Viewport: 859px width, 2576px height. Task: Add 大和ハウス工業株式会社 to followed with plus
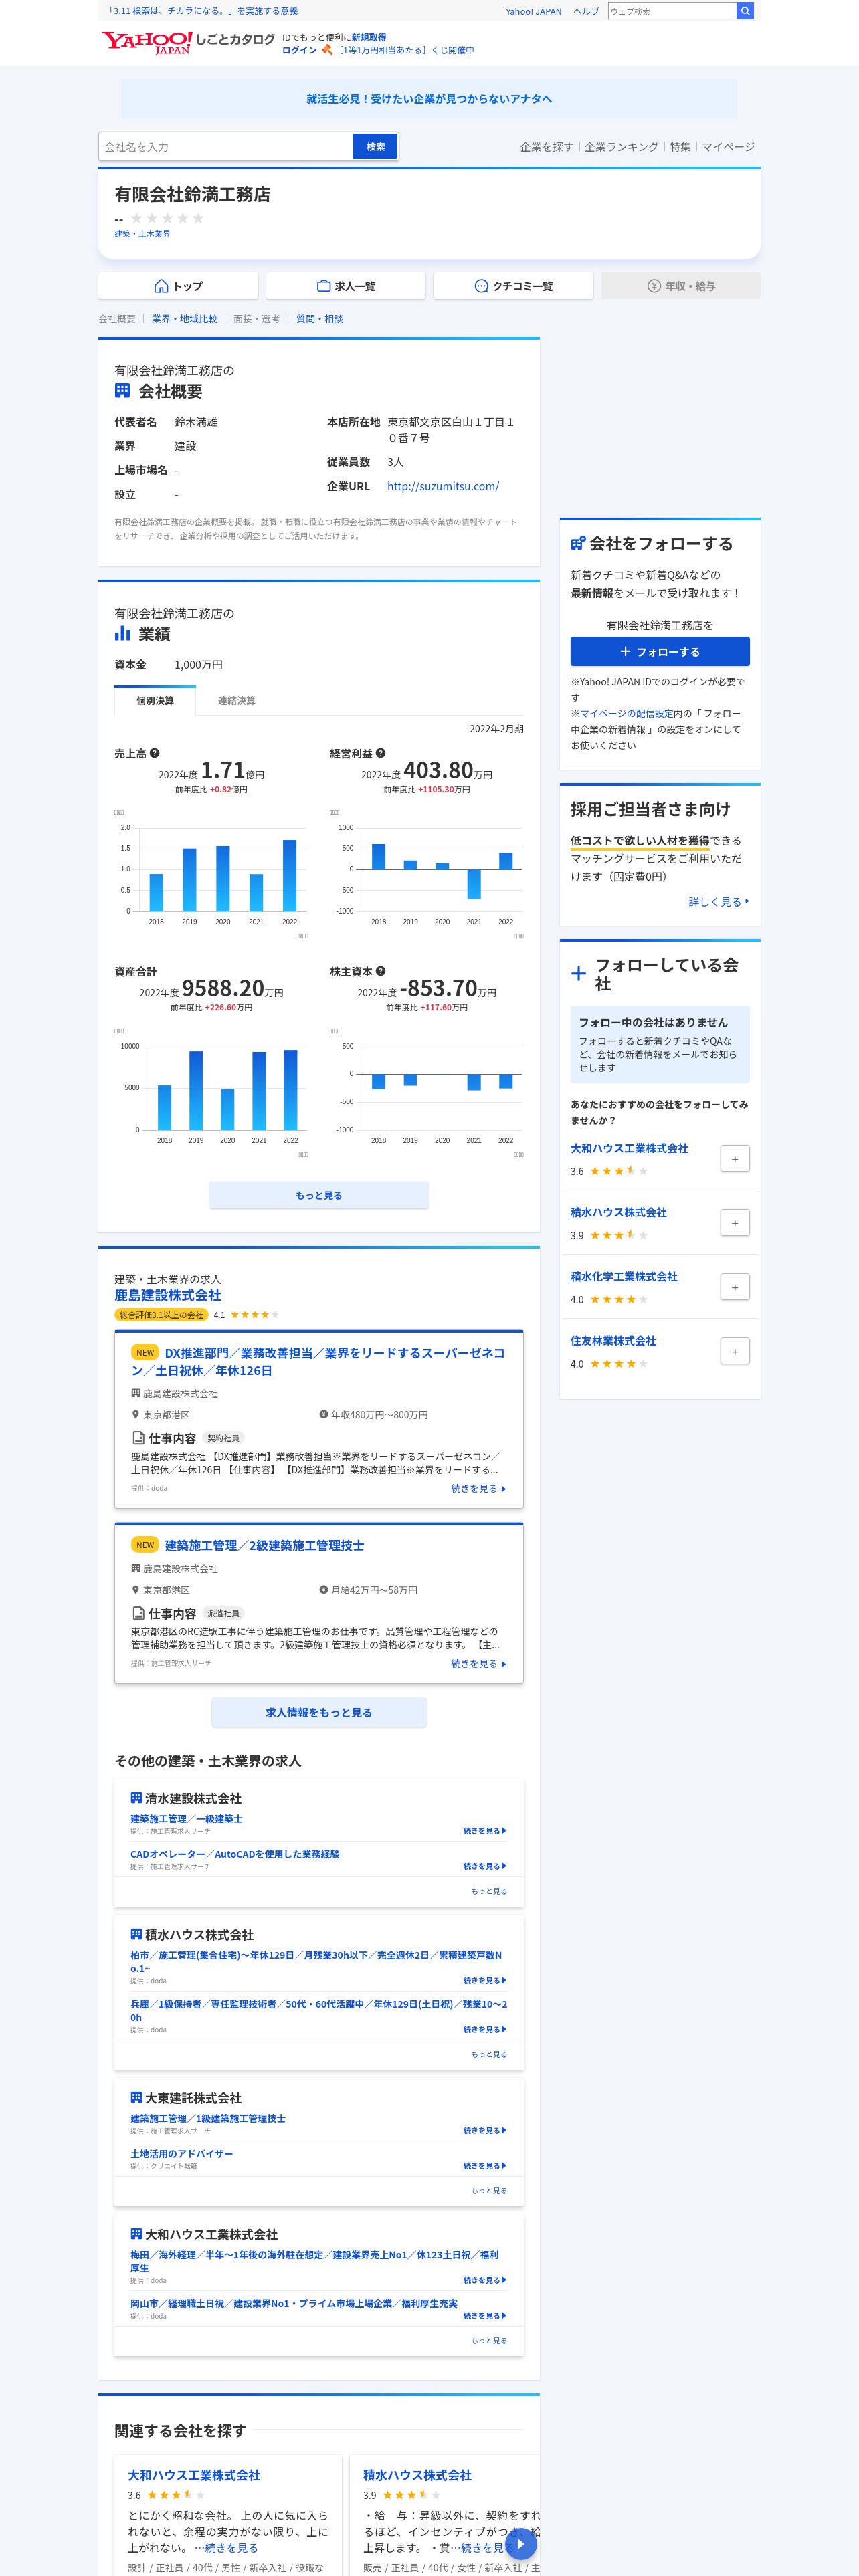click(x=735, y=1159)
